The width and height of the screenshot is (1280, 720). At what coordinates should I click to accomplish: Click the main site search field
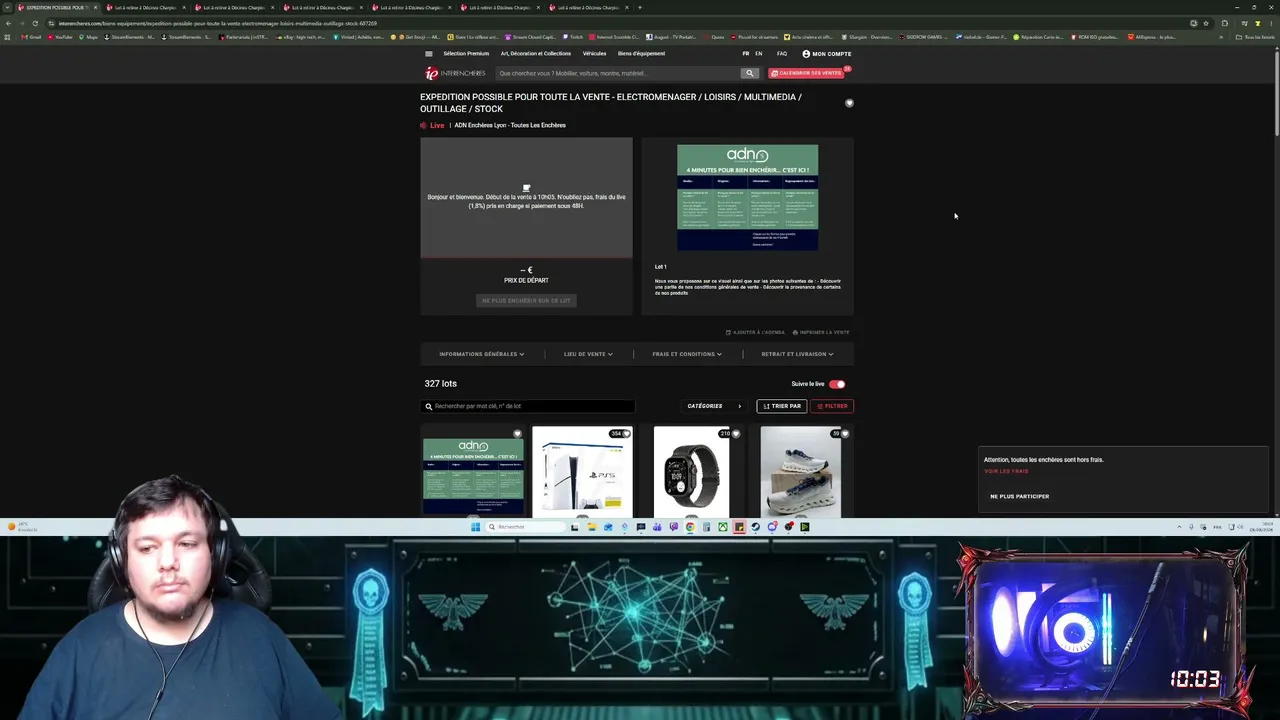(617, 73)
